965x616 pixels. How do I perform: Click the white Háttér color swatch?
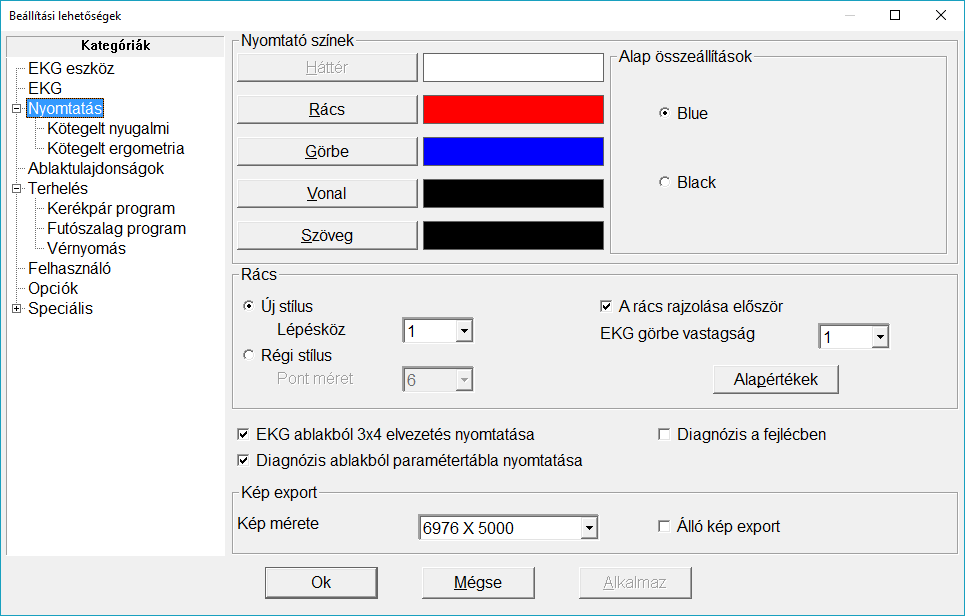pyautogui.click(x=513, y=68)
